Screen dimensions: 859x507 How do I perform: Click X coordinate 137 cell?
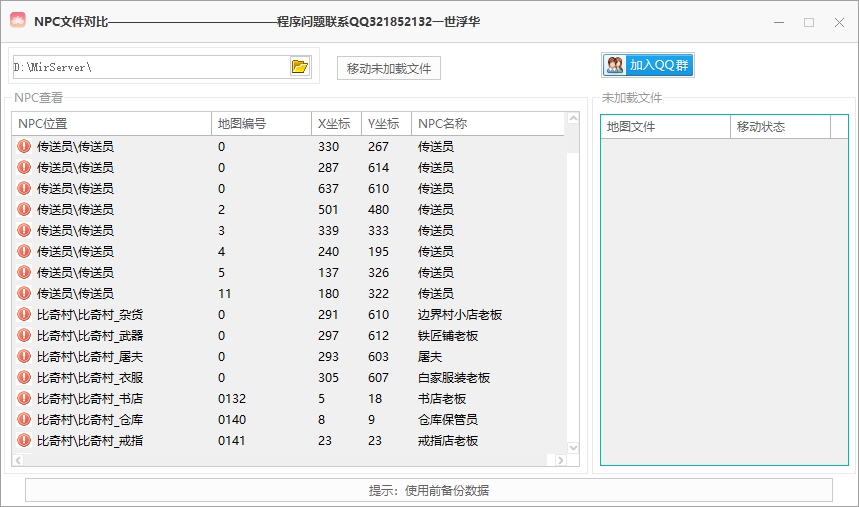(328, 272)
